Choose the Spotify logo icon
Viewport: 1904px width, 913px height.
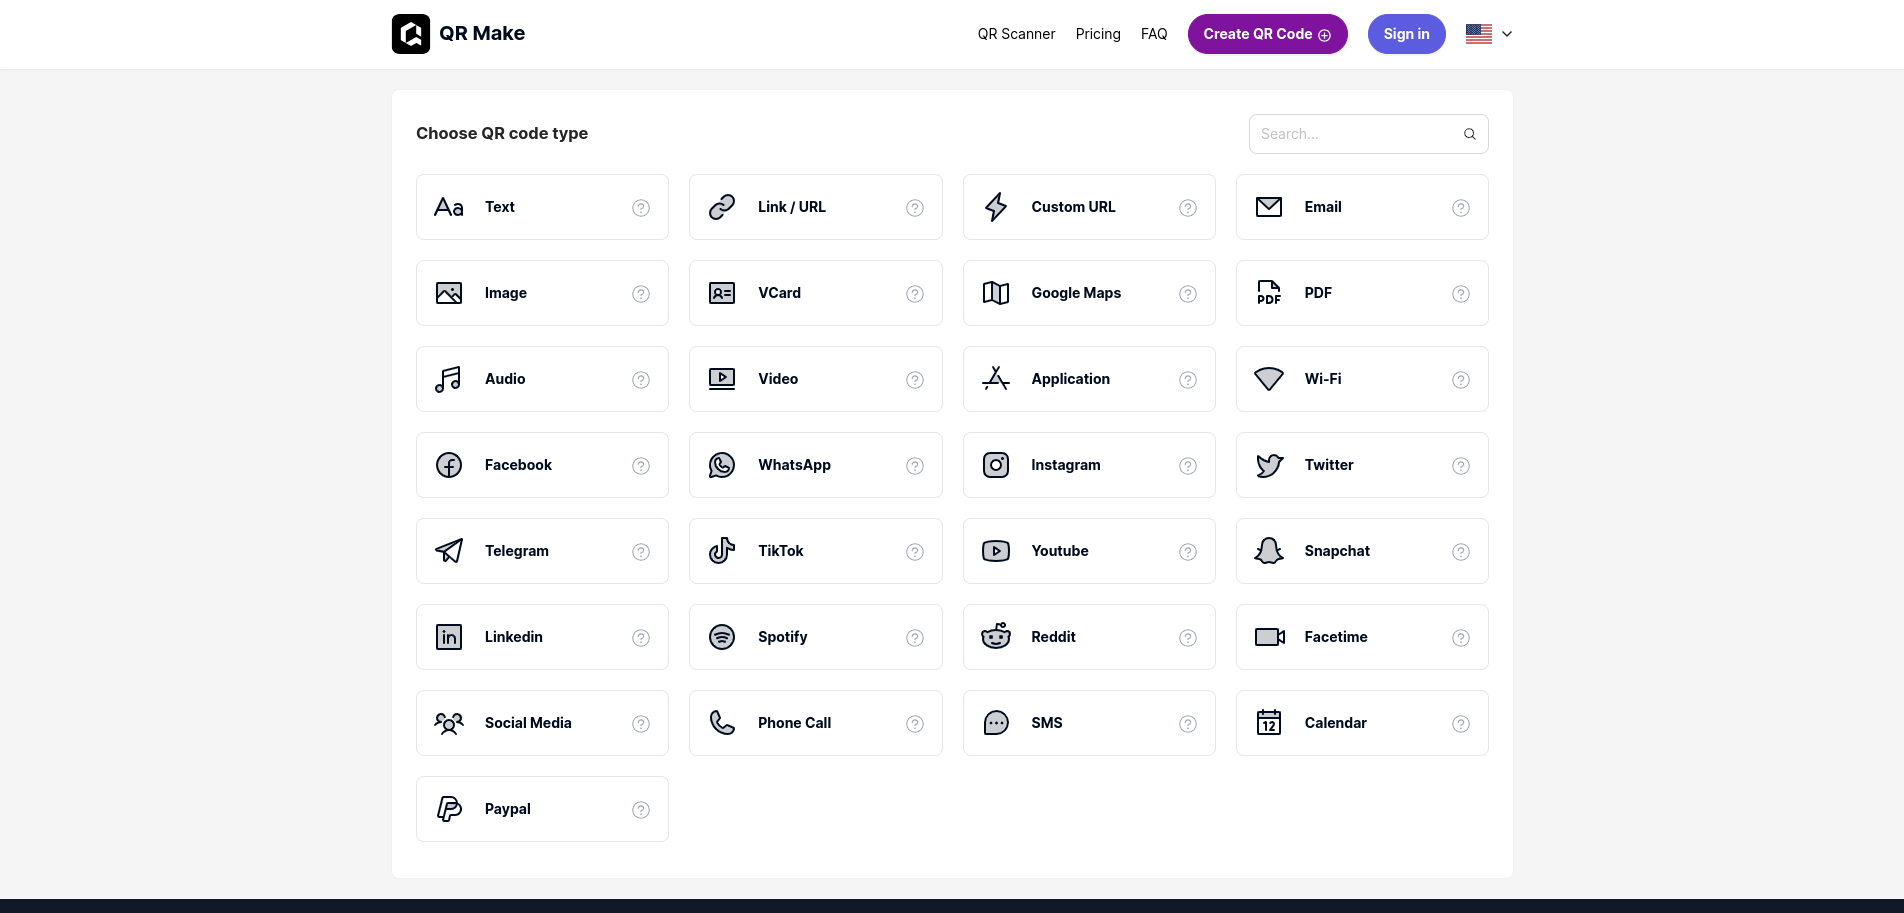pyautogui.click(x=722, y=637)
